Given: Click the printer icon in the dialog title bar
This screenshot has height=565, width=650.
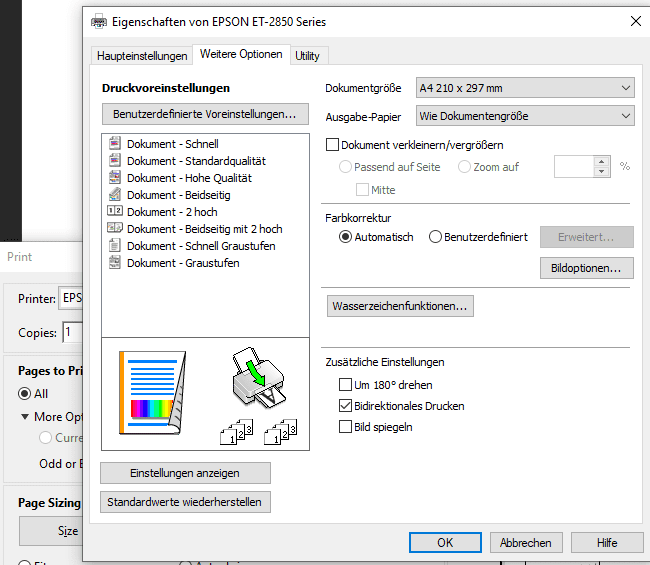Looking at the screenshot, I should 99,22.
